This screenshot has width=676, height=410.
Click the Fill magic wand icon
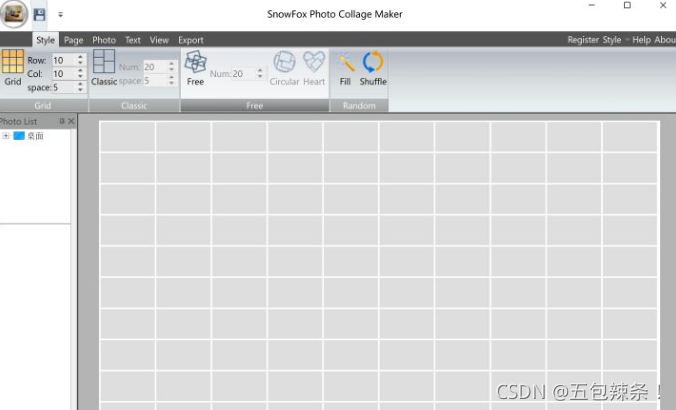345,63
